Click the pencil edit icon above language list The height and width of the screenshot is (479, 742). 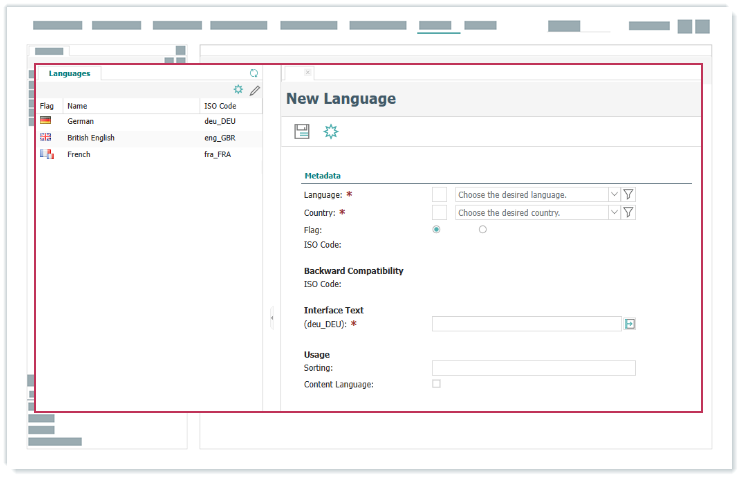(x=255, y=90)
